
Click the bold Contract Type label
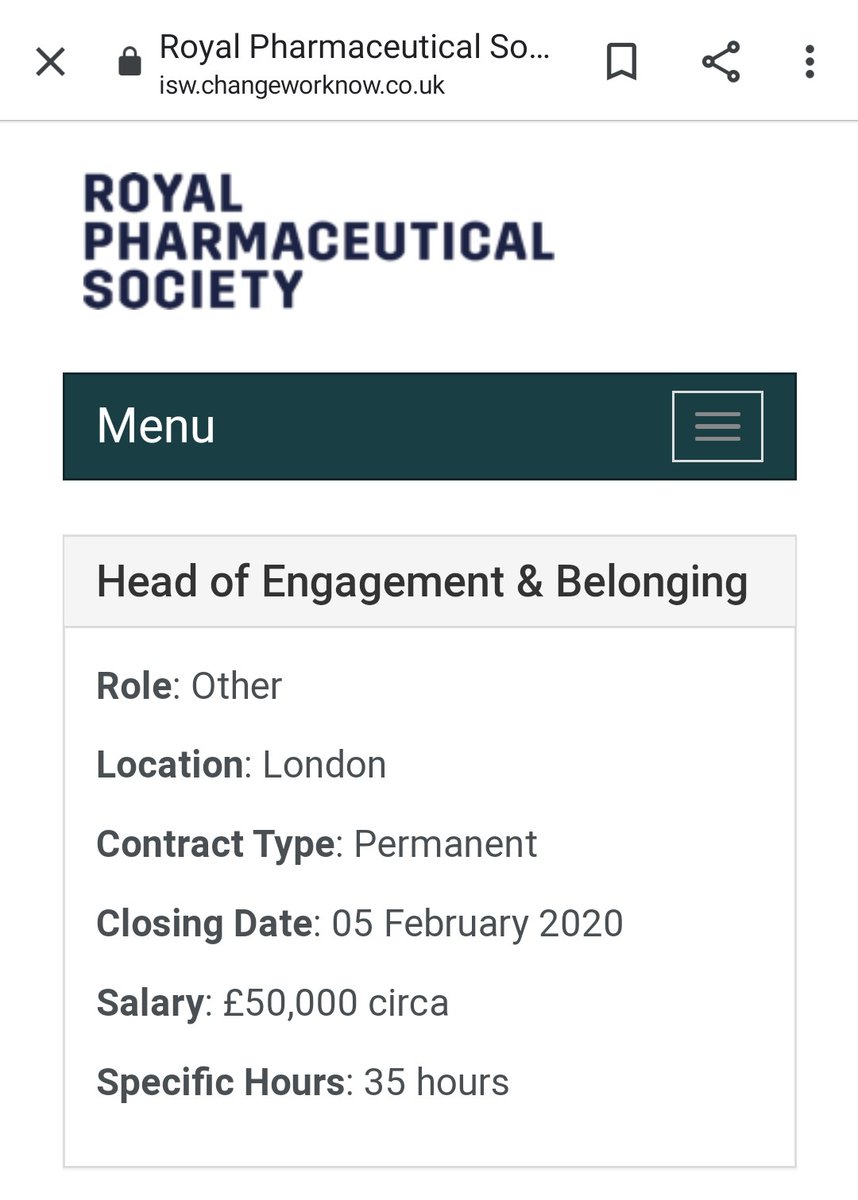click(215, 844)
